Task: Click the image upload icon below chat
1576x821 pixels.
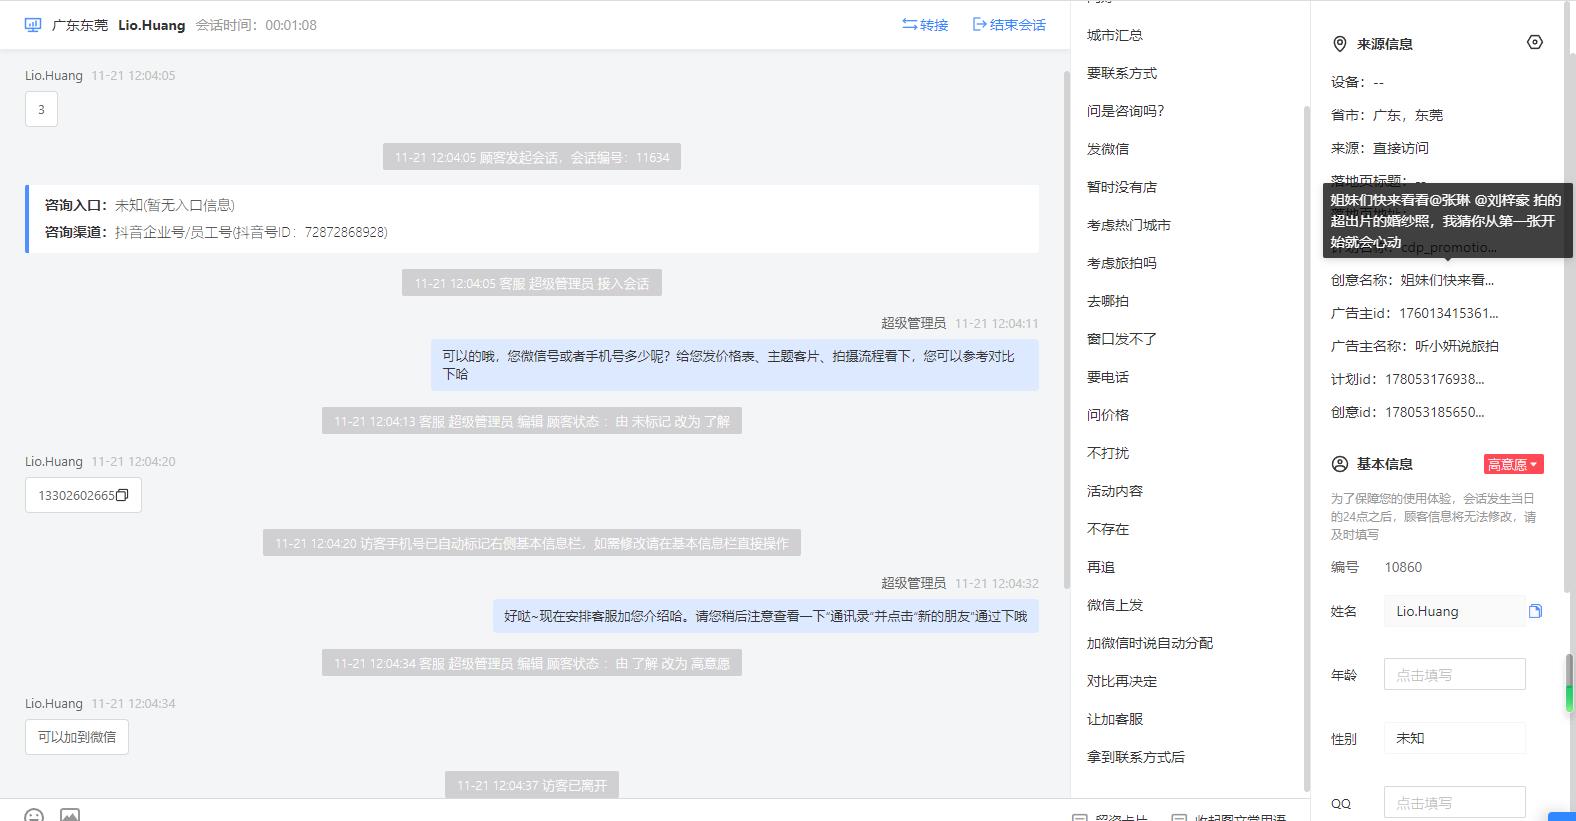Action: point(70,815)
